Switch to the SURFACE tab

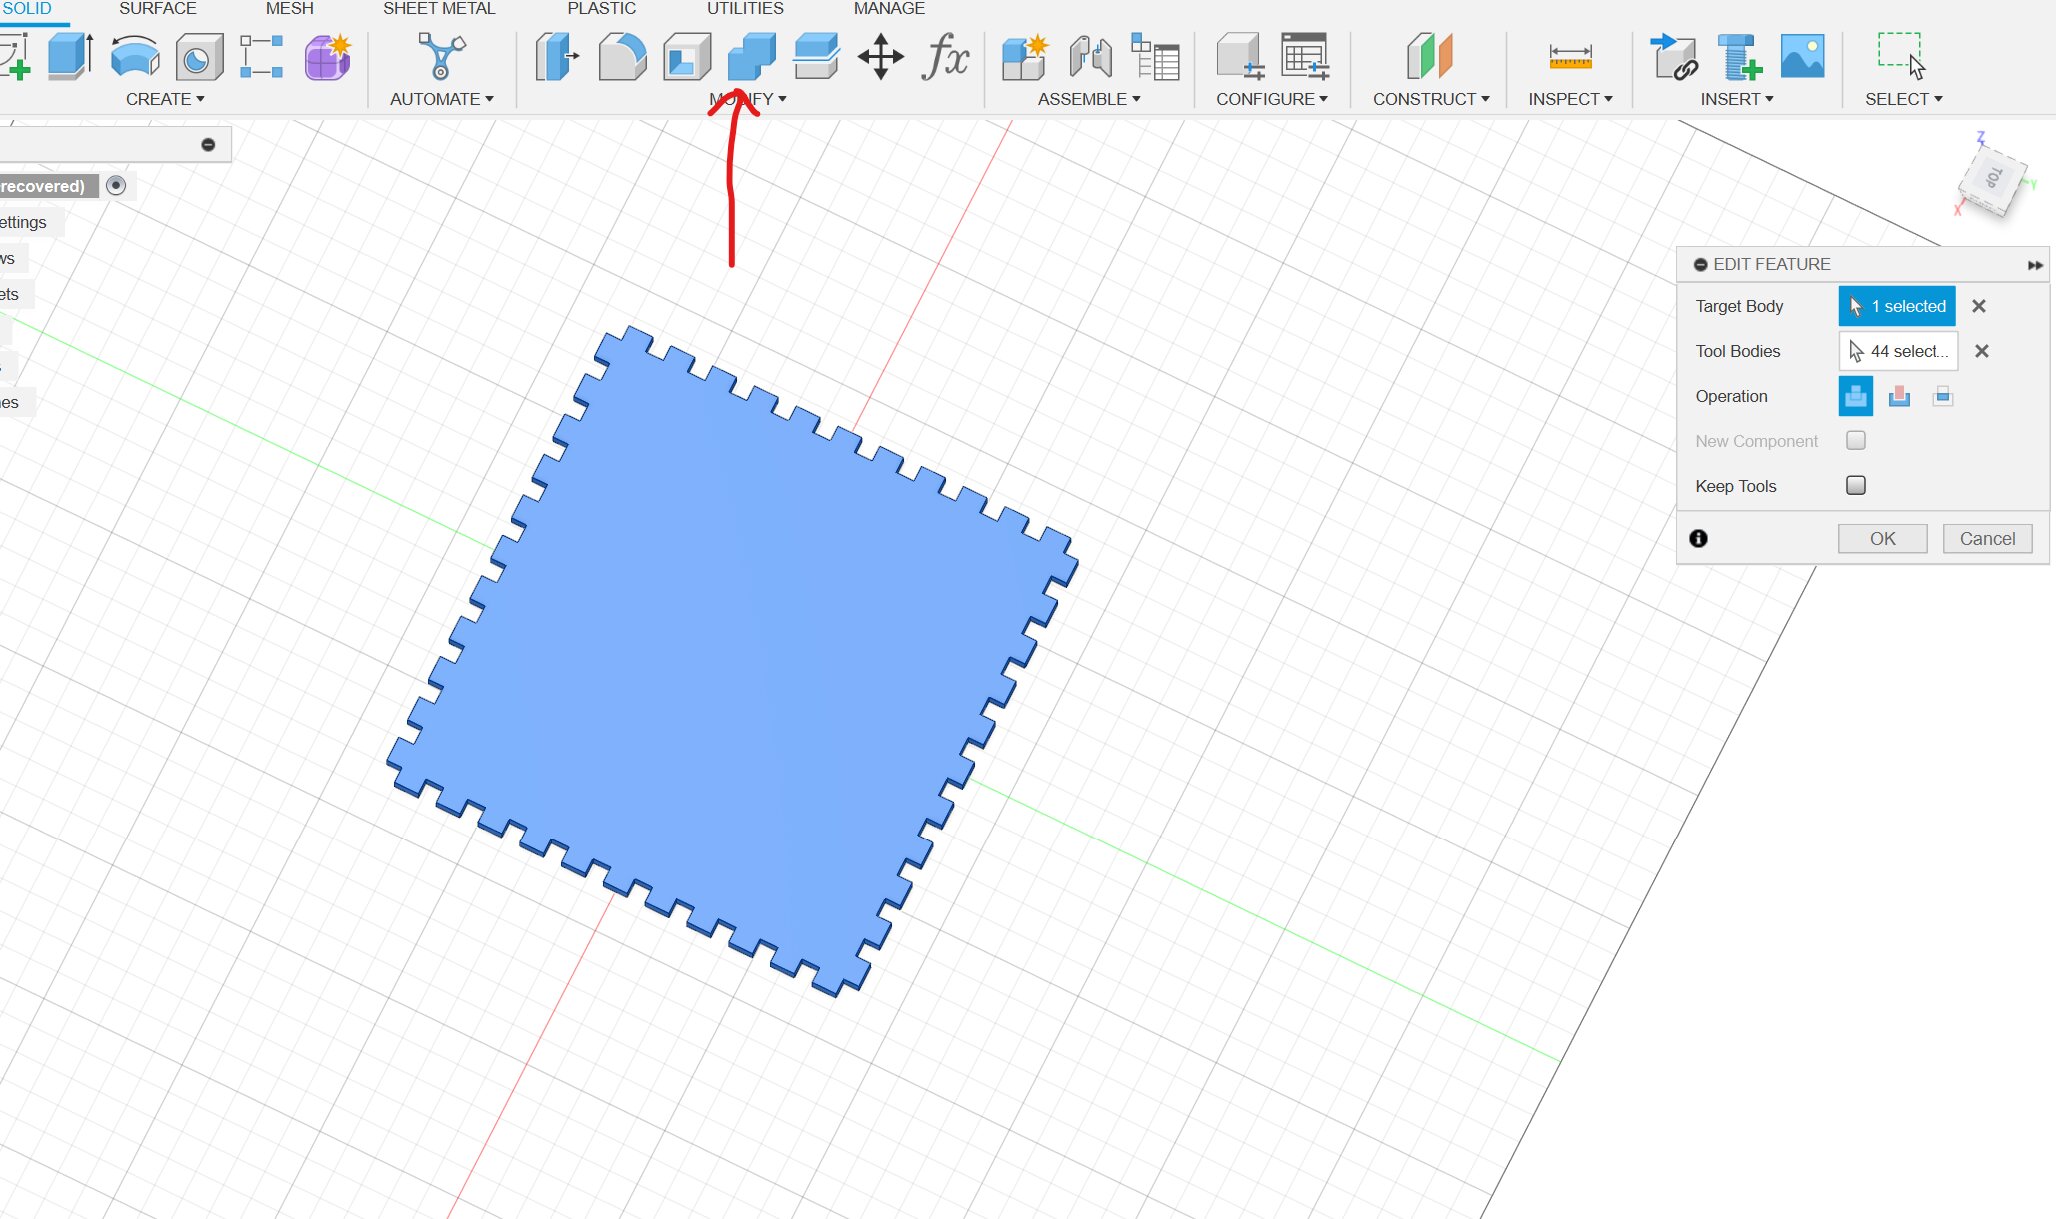pyautogui.click(x=158, y=9)
